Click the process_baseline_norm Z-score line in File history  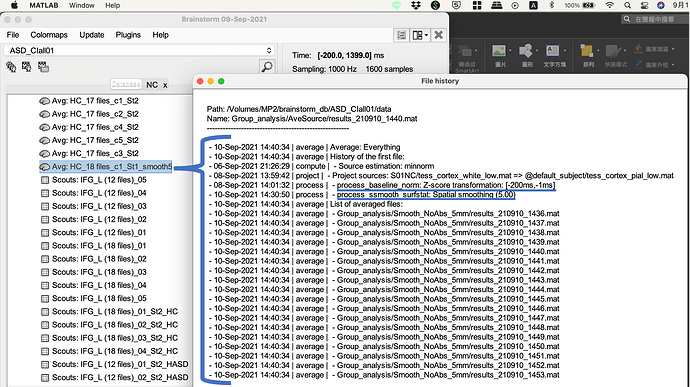382,185
